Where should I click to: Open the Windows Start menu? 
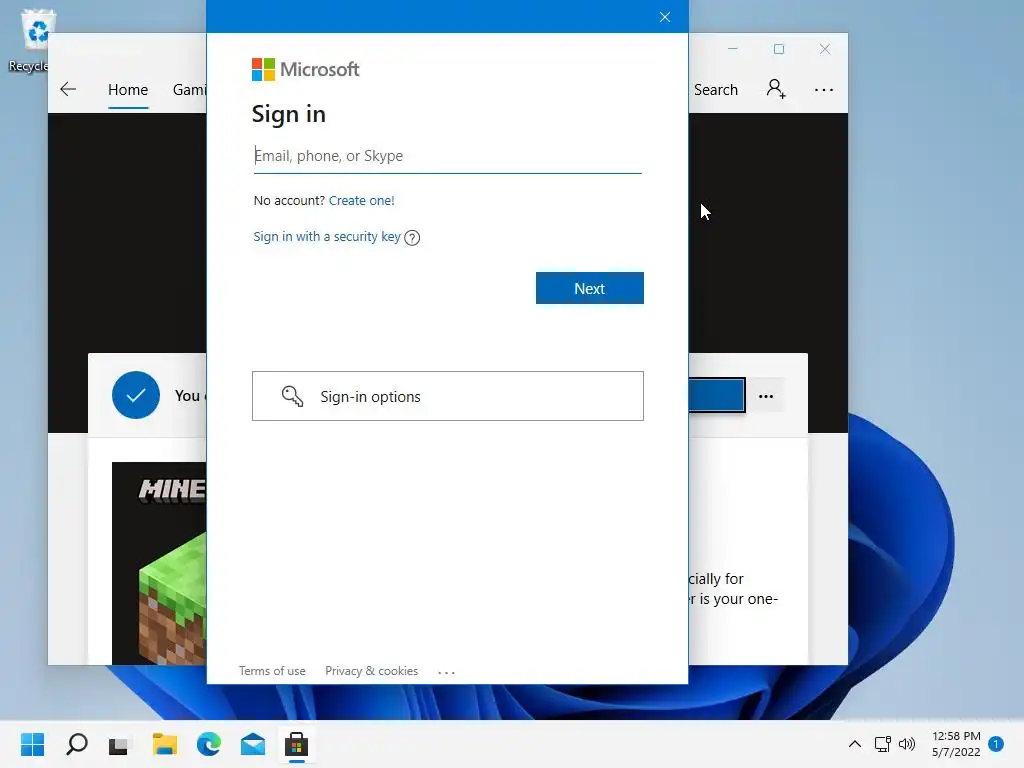click(33, 744)
